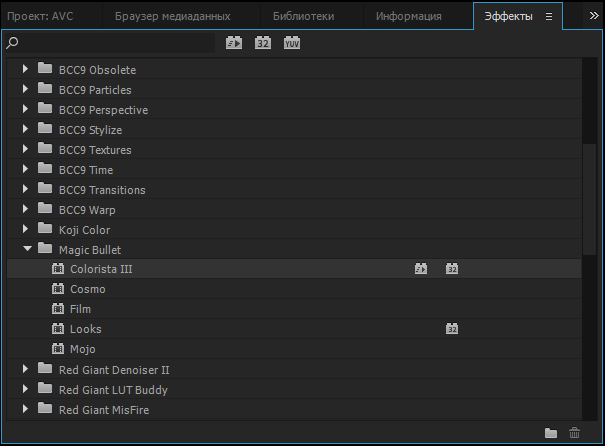The width and height of the screenshot is (605, 446).
Task: Expand the BCC9 Particles folder arrow
Action: 25,89
